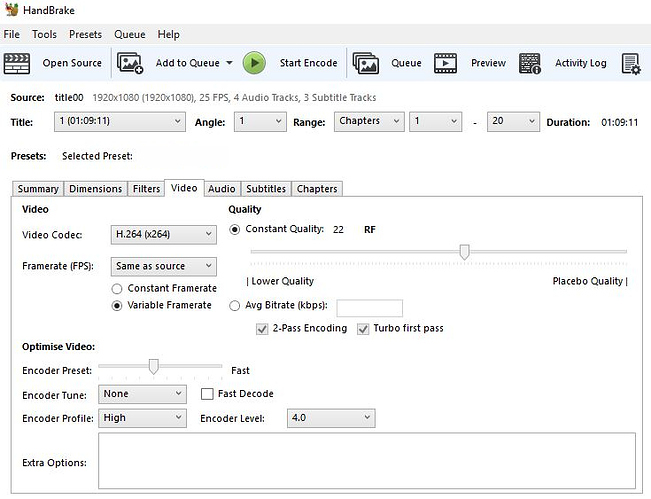This screenshot has width=651, height=499.
Task: Expand the Encoder Level dropdown
Action: pos(331,418)
